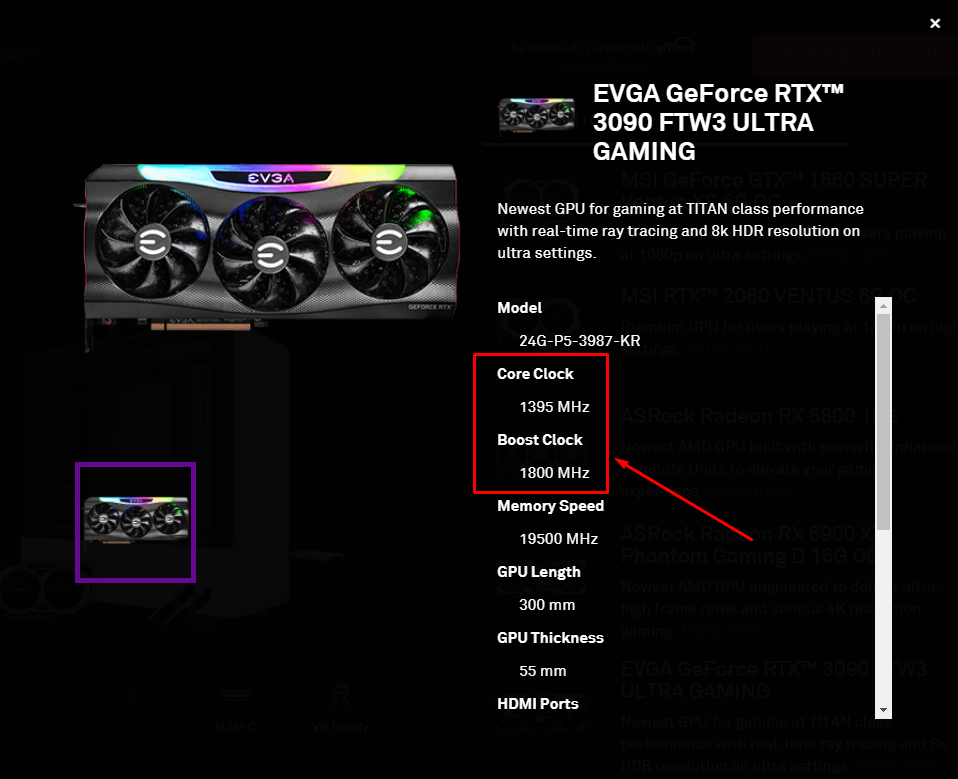Click the dimmed REVIEW & CHECKOUT button
This screenshot has width=958, height=779.
coord(854,56)
